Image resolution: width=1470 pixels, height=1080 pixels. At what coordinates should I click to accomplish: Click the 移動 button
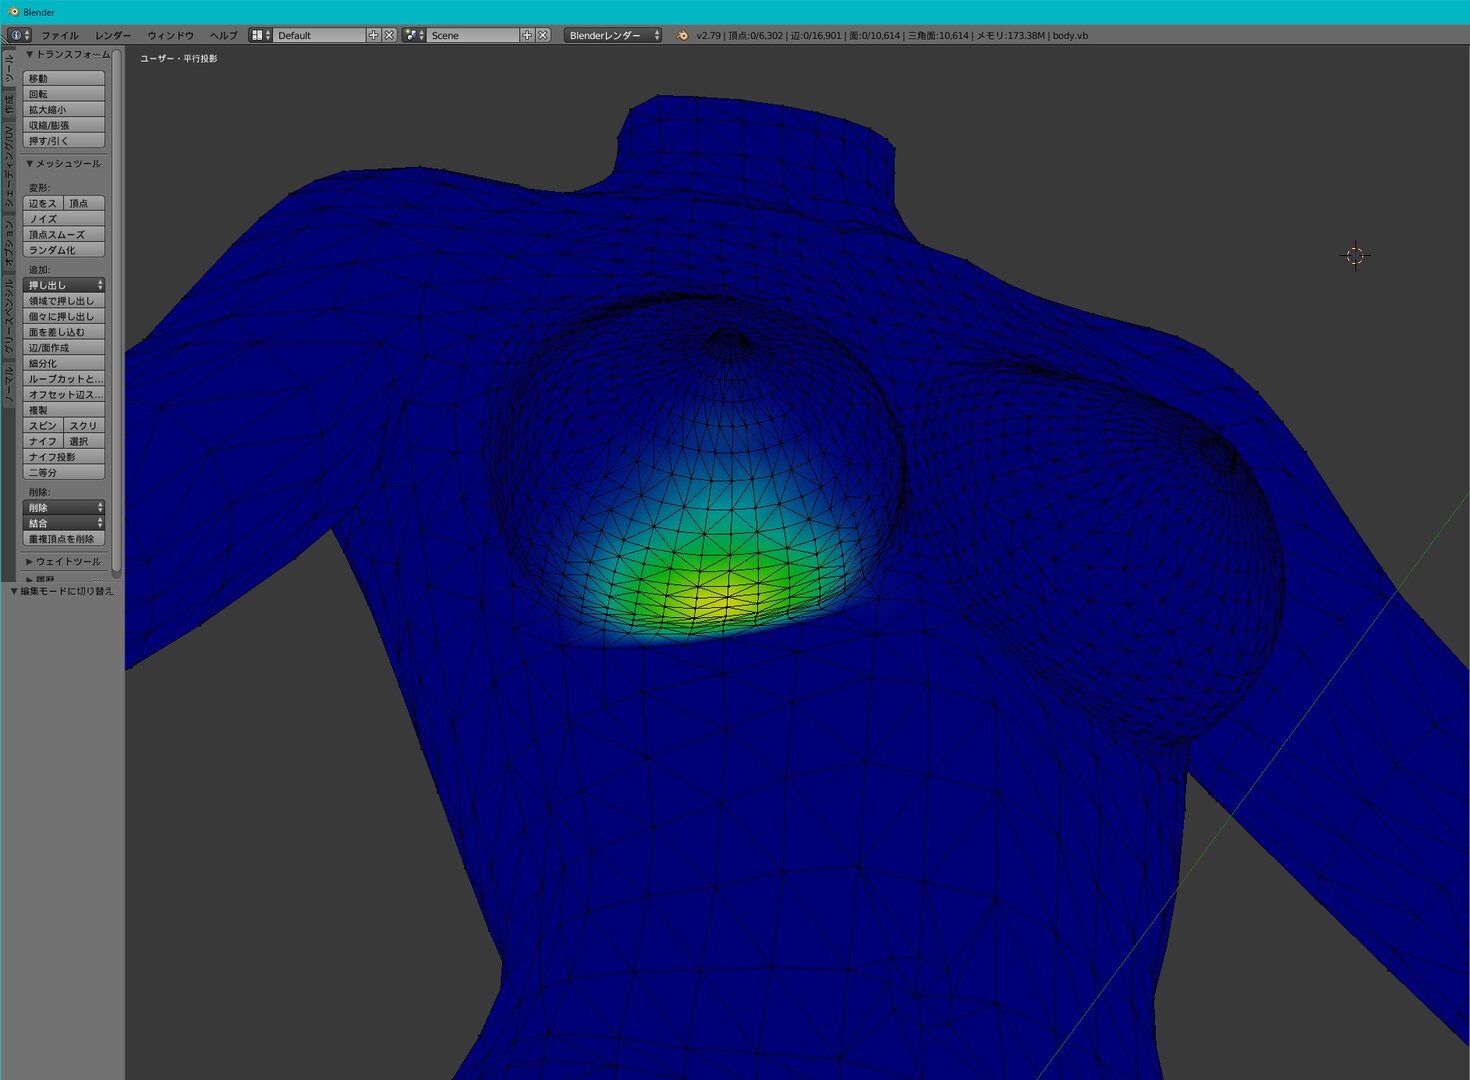pos(64,78)
